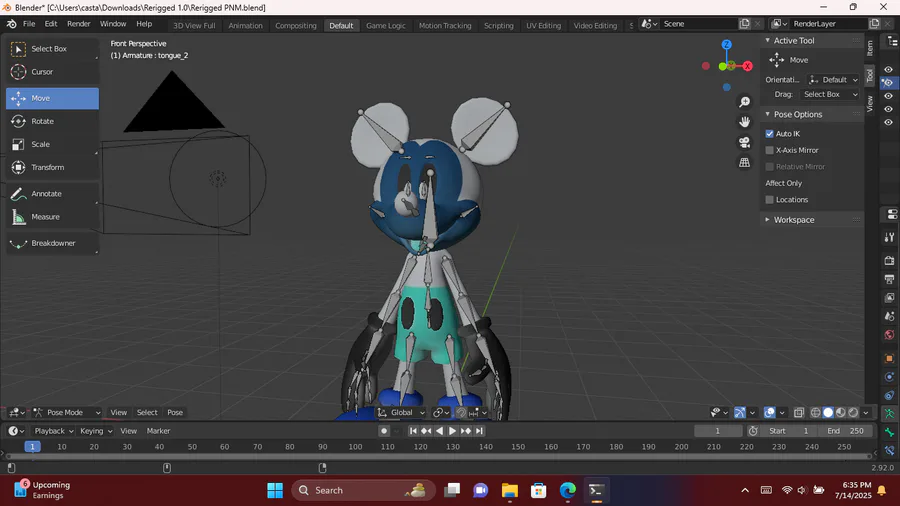
Task: Toggle the last eye visibility icon in outliner
Action: [889, 122]
